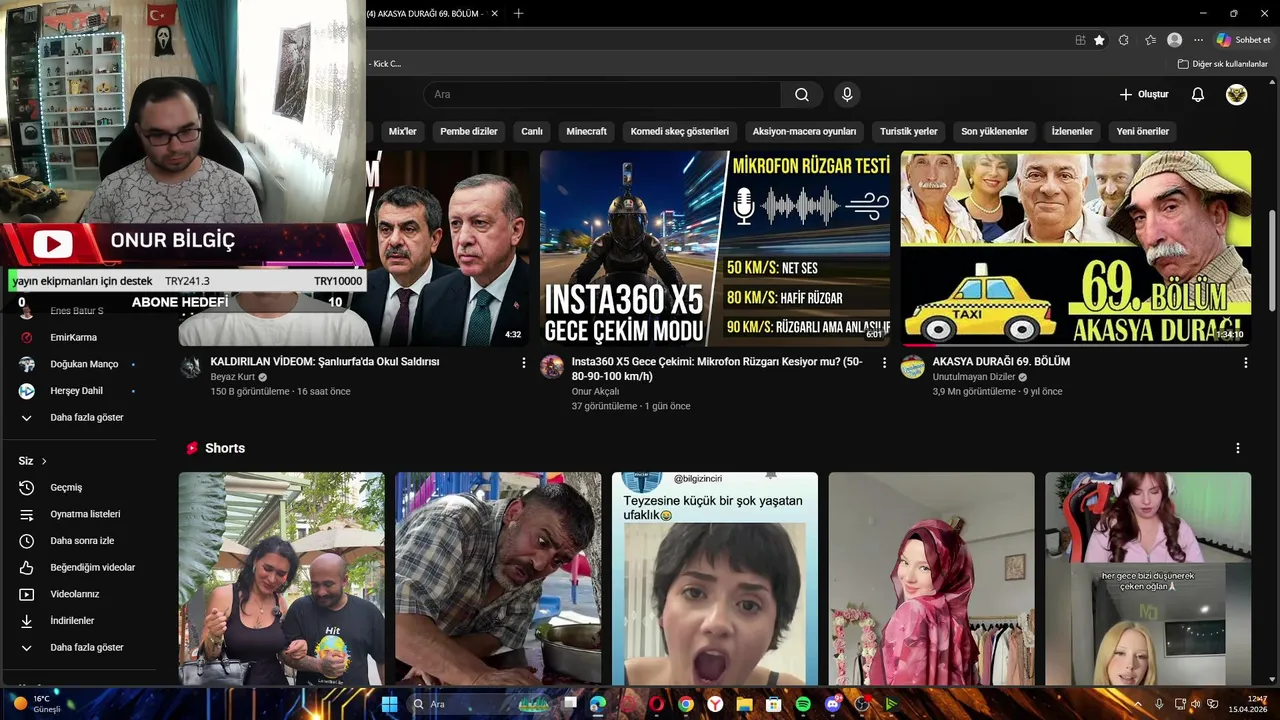Screen dimensions: 1280x720
Task: Open the browser favorites list icon
Action: (1150, 40)
